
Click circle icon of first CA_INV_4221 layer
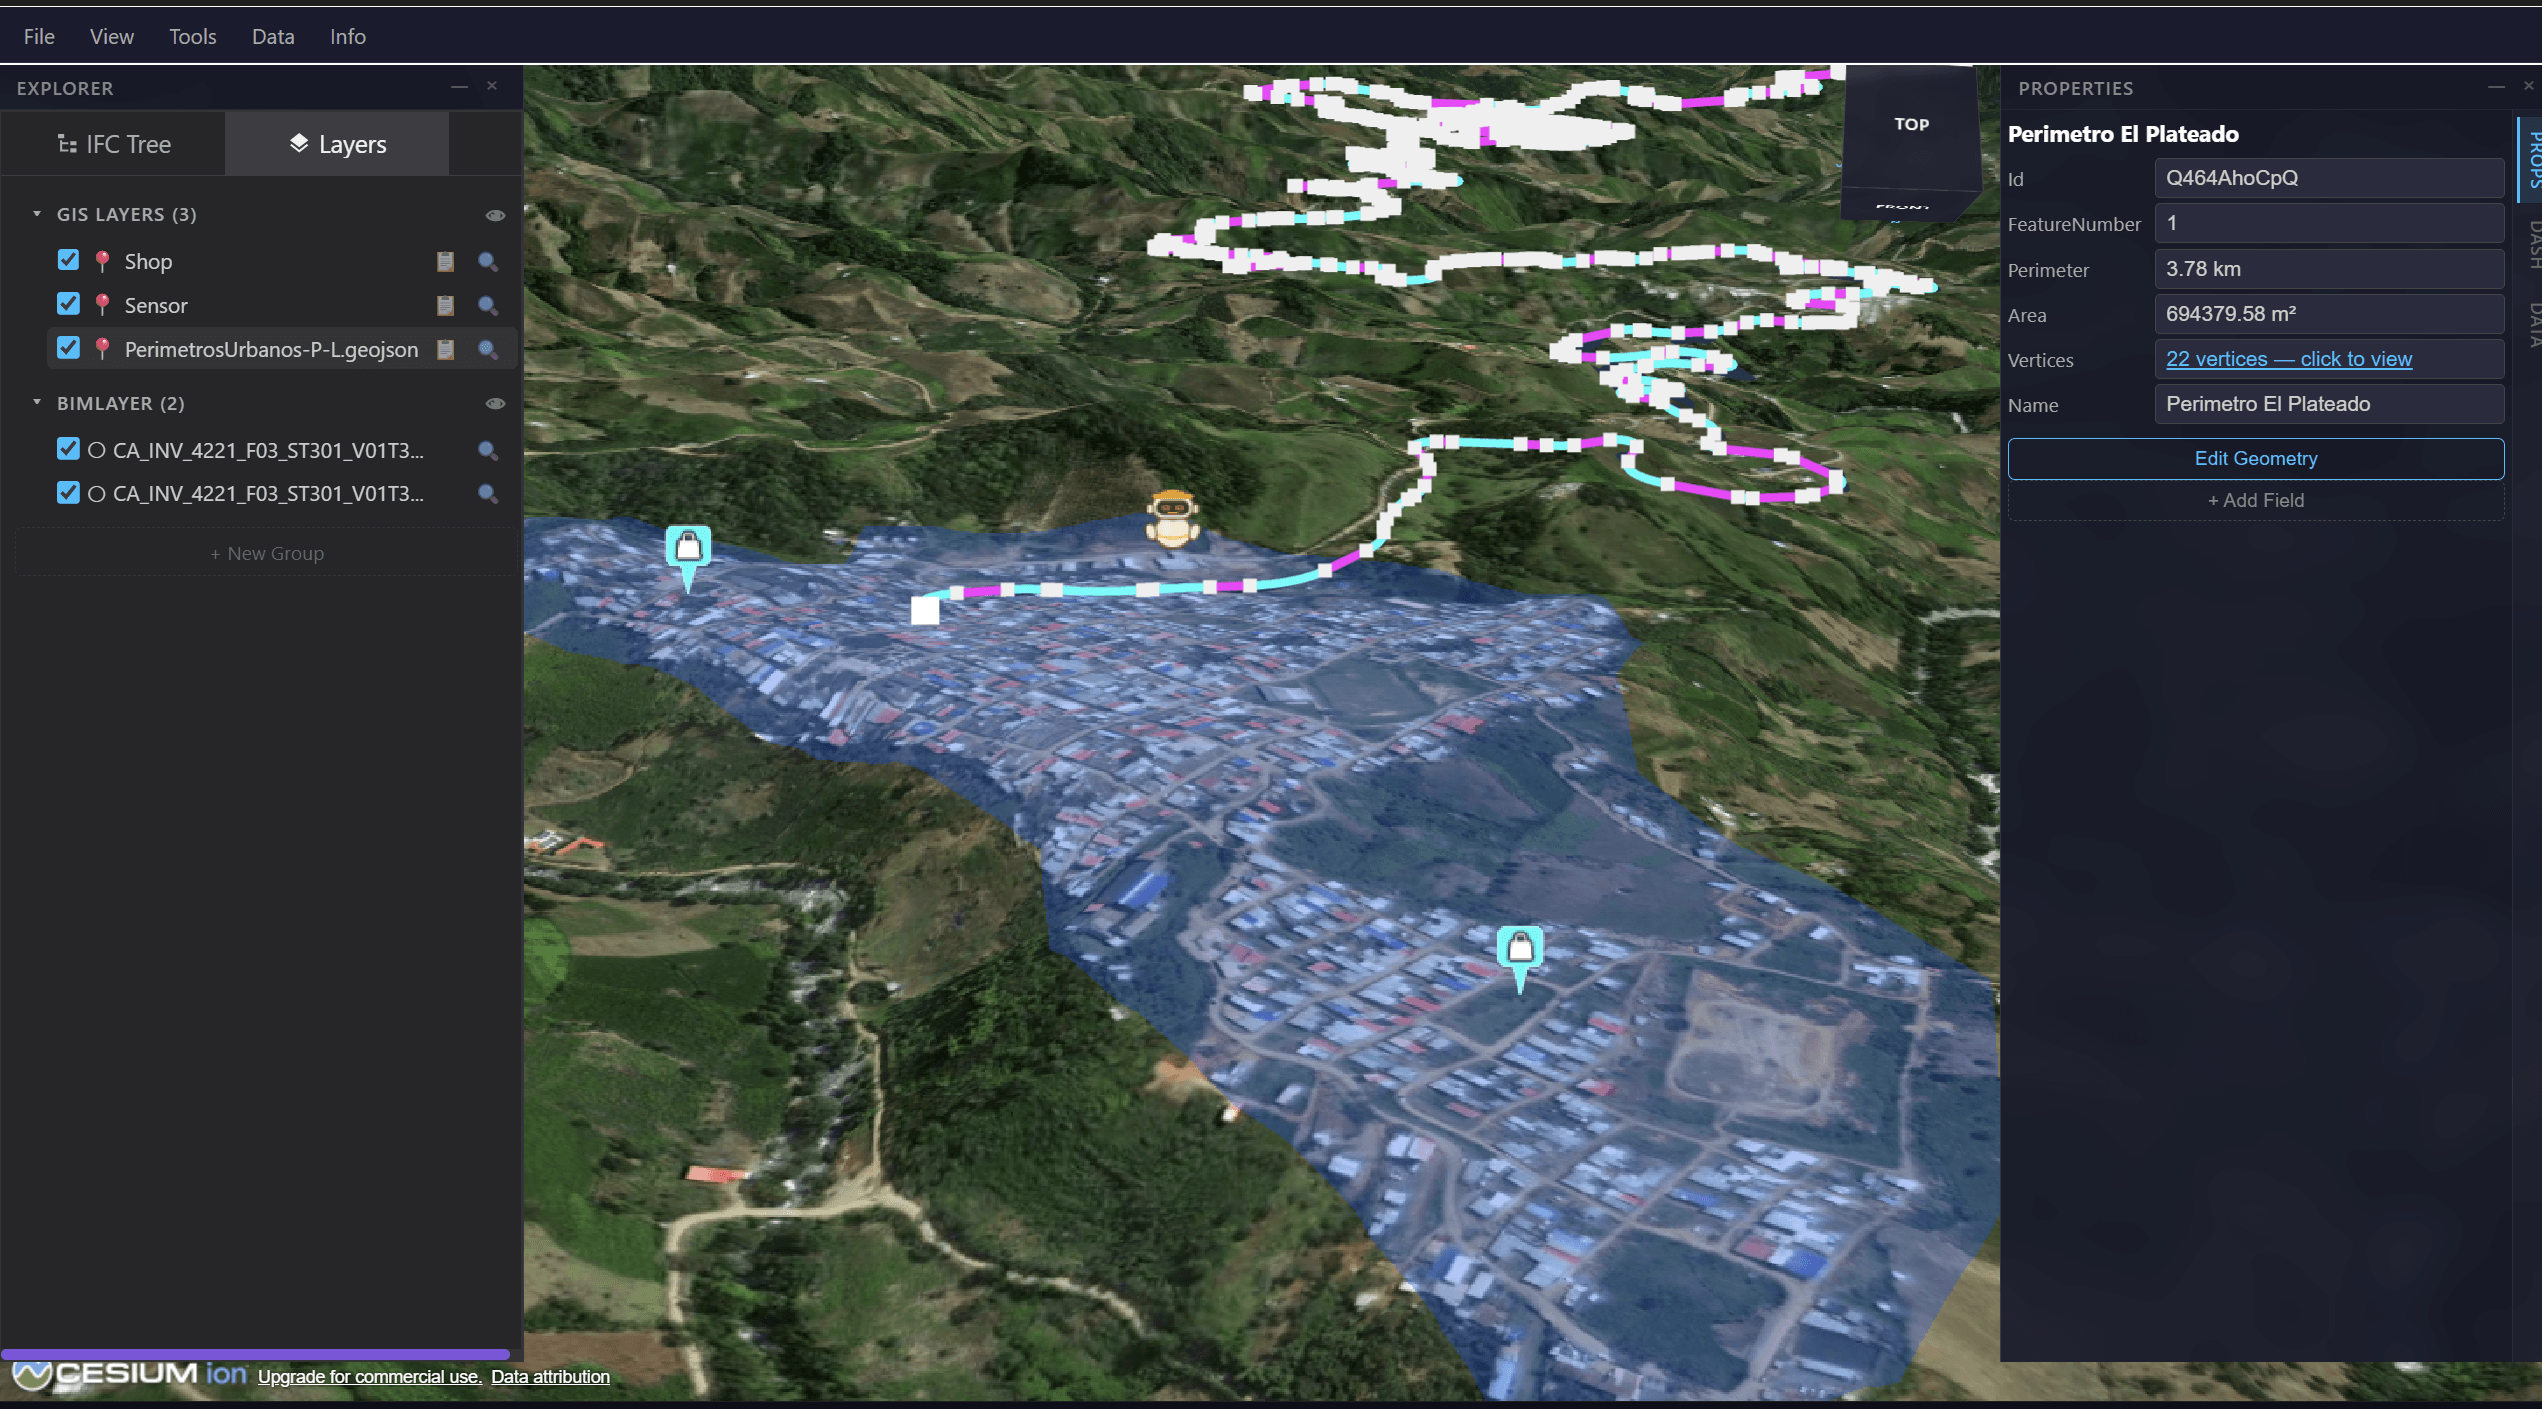click(x=97, y=450)
